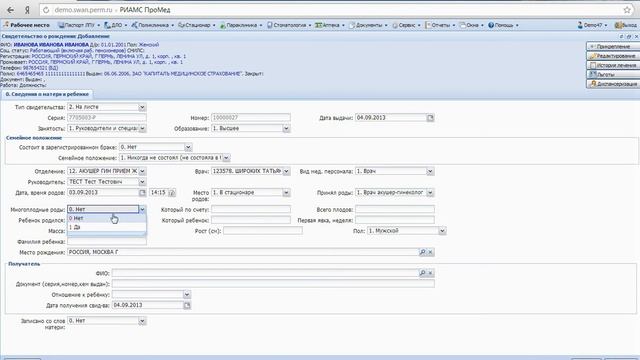Image resolution: width=640 pixels, height=360 pixels.
Task: Open Параклиника menu
Action: tap(241, 25)
